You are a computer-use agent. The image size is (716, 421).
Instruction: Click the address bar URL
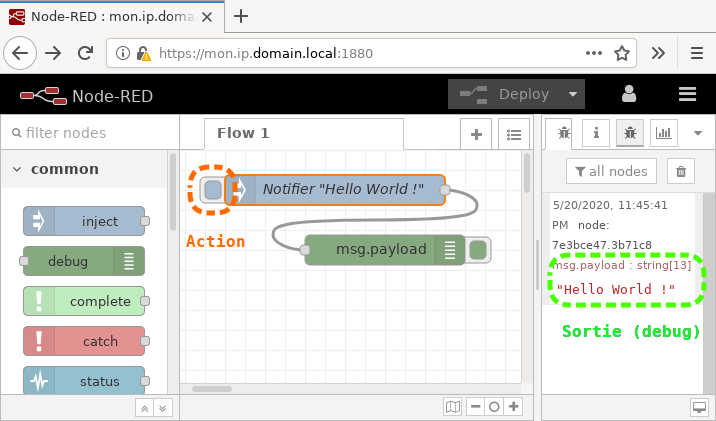pyautogui.click(x=266, y=53)
